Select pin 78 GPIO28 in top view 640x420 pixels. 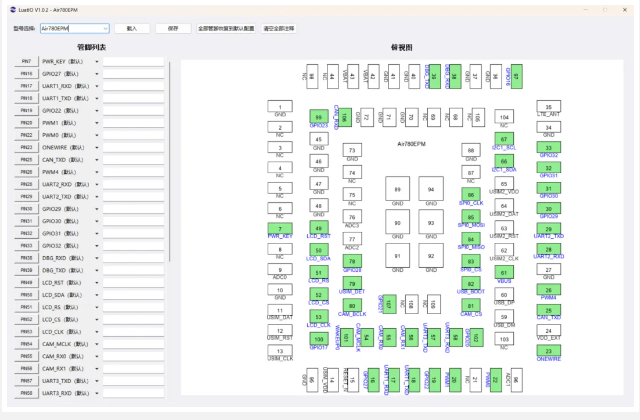click(x=352, y=261)
